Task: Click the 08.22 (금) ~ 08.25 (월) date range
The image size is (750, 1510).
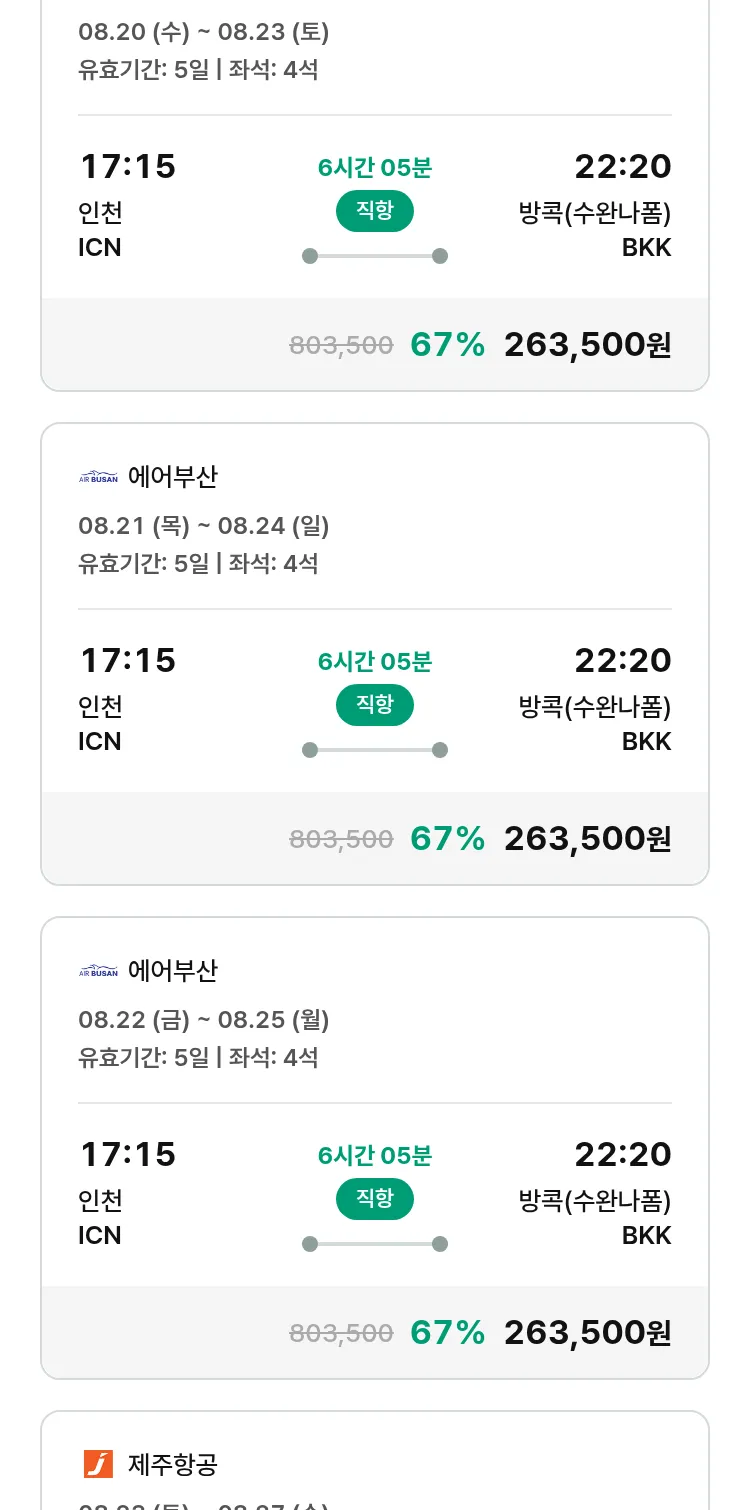Action: coord(203,1020)
